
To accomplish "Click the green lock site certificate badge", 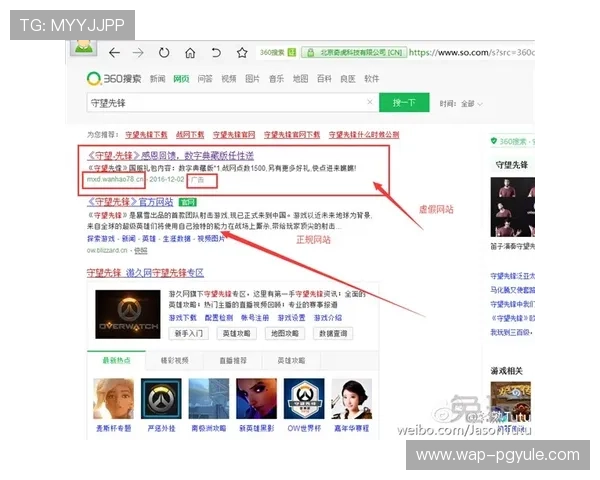I will pyautogui.click(x=354, y=52).
